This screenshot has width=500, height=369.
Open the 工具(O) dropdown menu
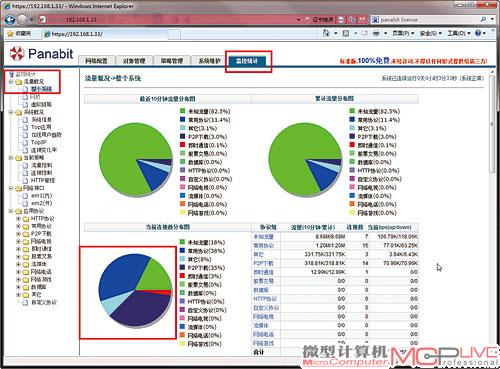tap(458, 33)
